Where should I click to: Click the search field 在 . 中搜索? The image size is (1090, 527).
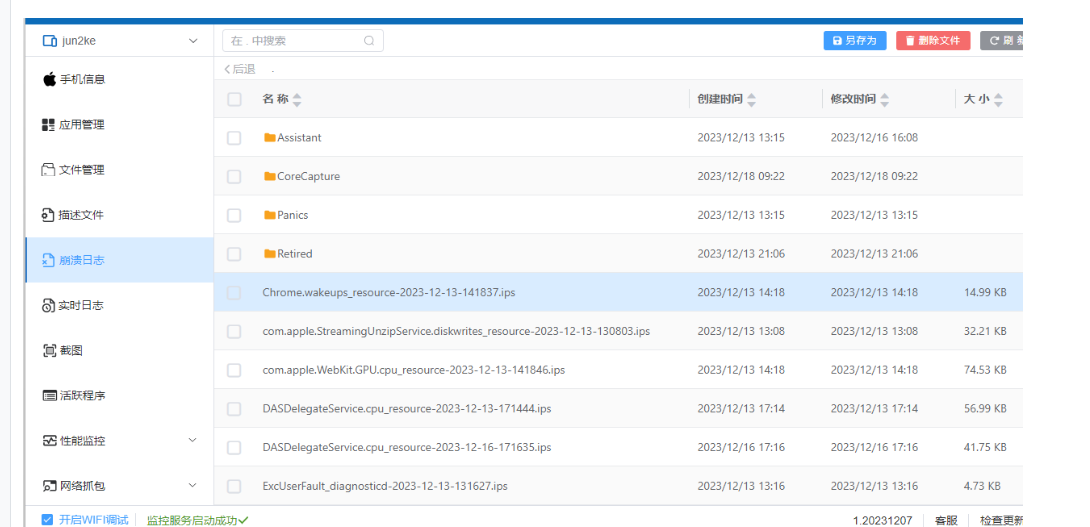coord(302,40)
